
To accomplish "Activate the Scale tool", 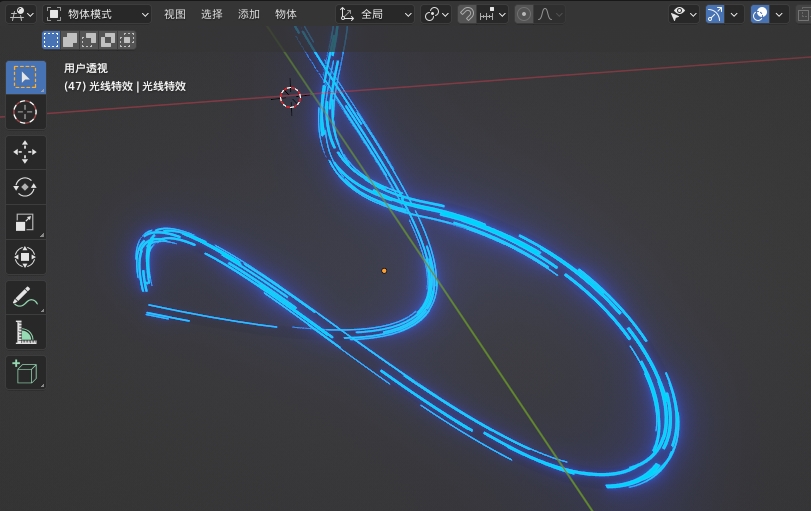I will click(x=25, y=222).
